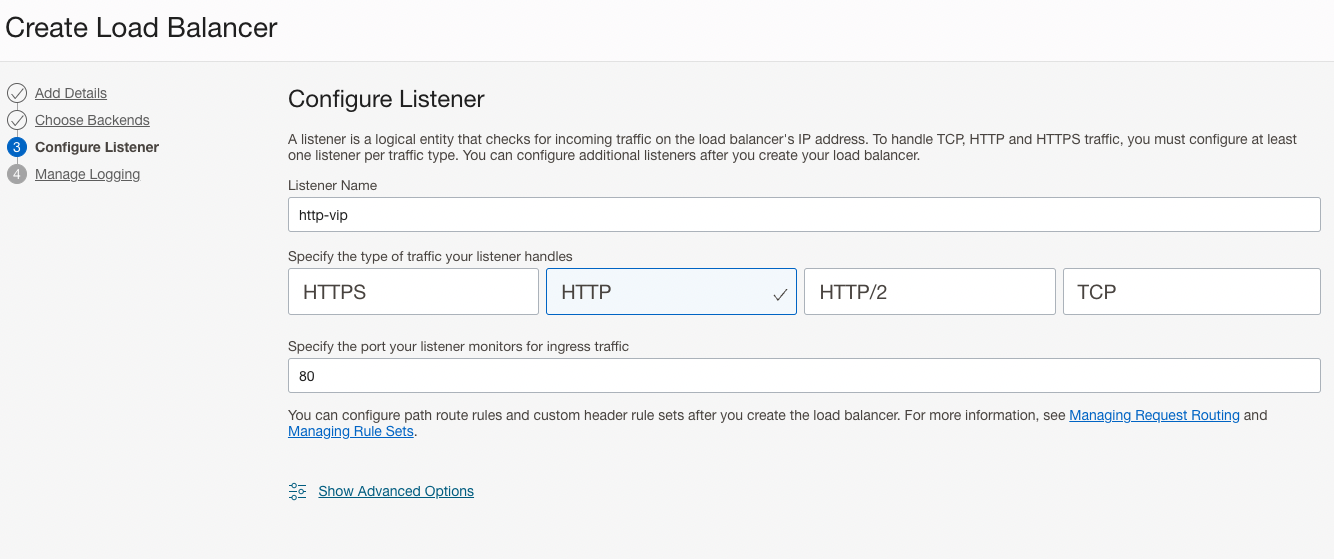Screen dimensions: 1334x559
Task: Click the 'Specify the port your listener monitors' label
Action: (458, 347)
